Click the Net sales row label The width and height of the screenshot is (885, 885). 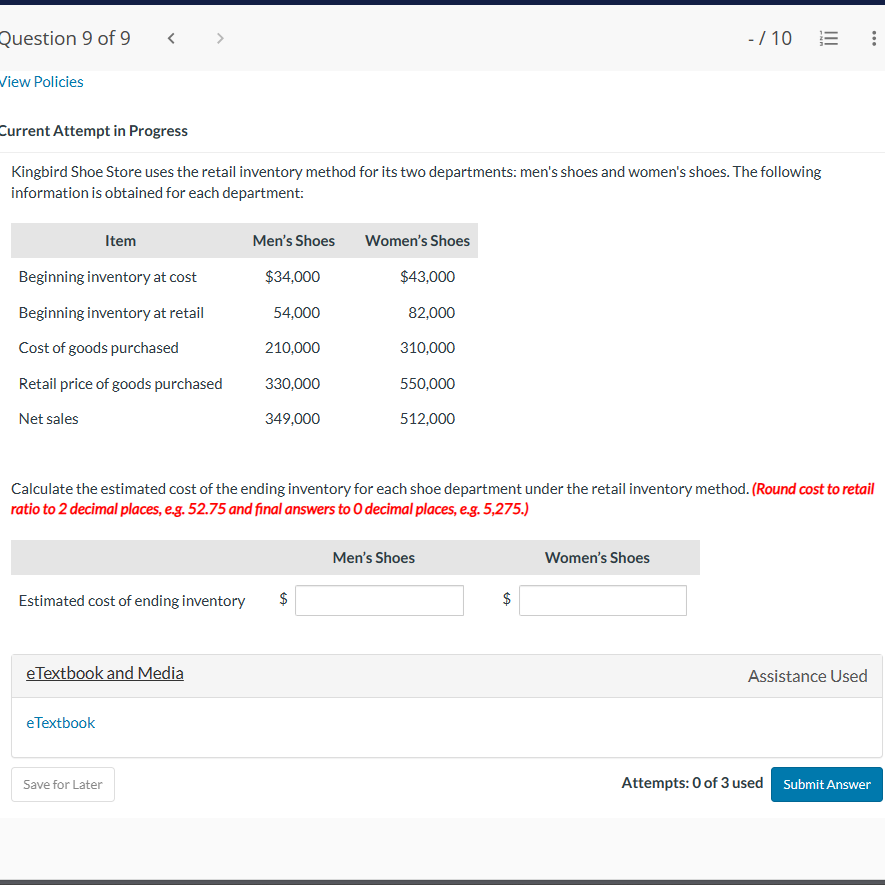click(x=49, y=419)
